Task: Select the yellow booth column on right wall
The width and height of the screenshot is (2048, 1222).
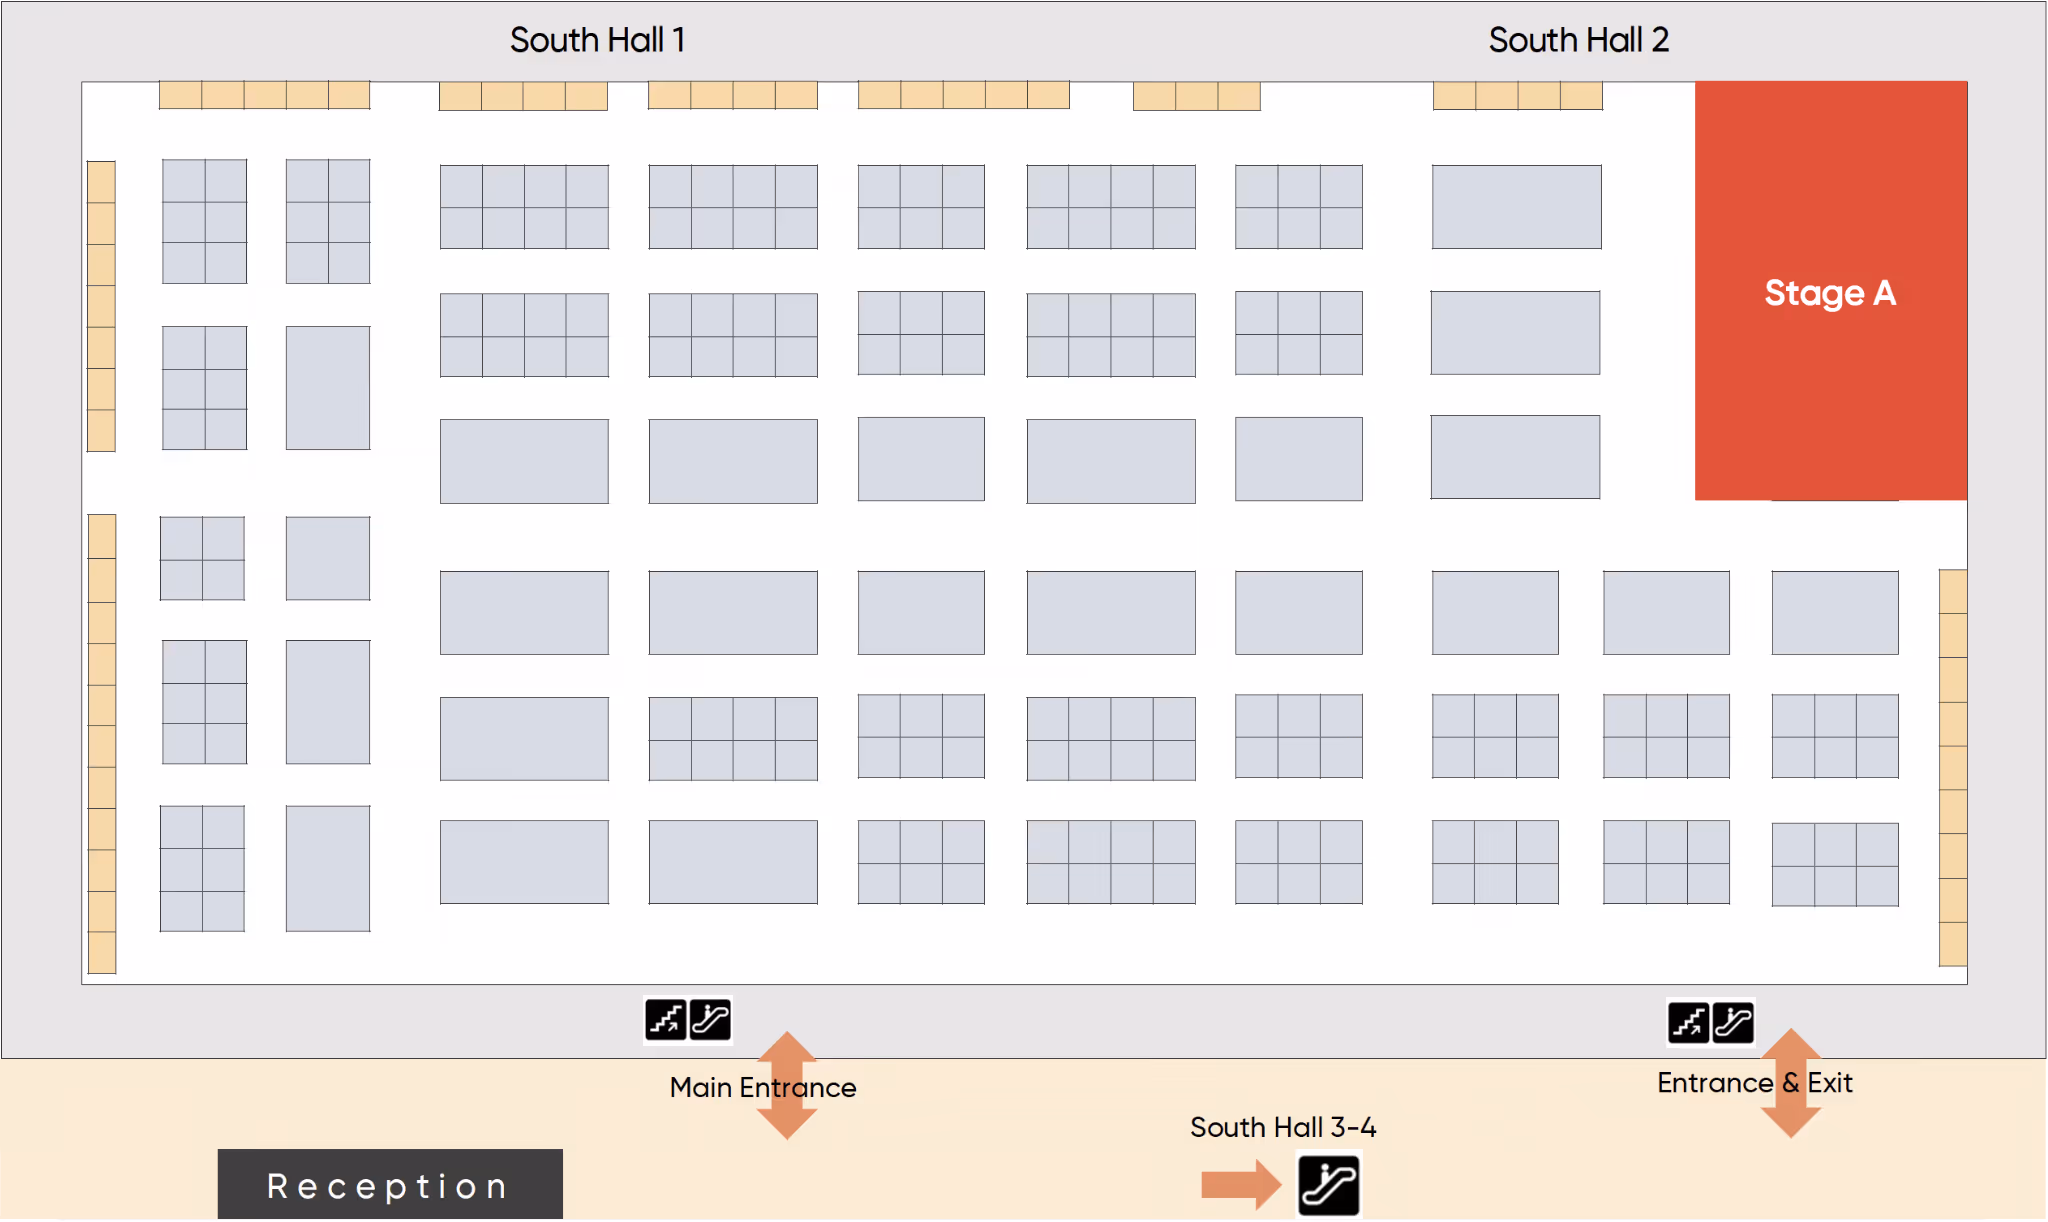Action: pos(1953,767)
